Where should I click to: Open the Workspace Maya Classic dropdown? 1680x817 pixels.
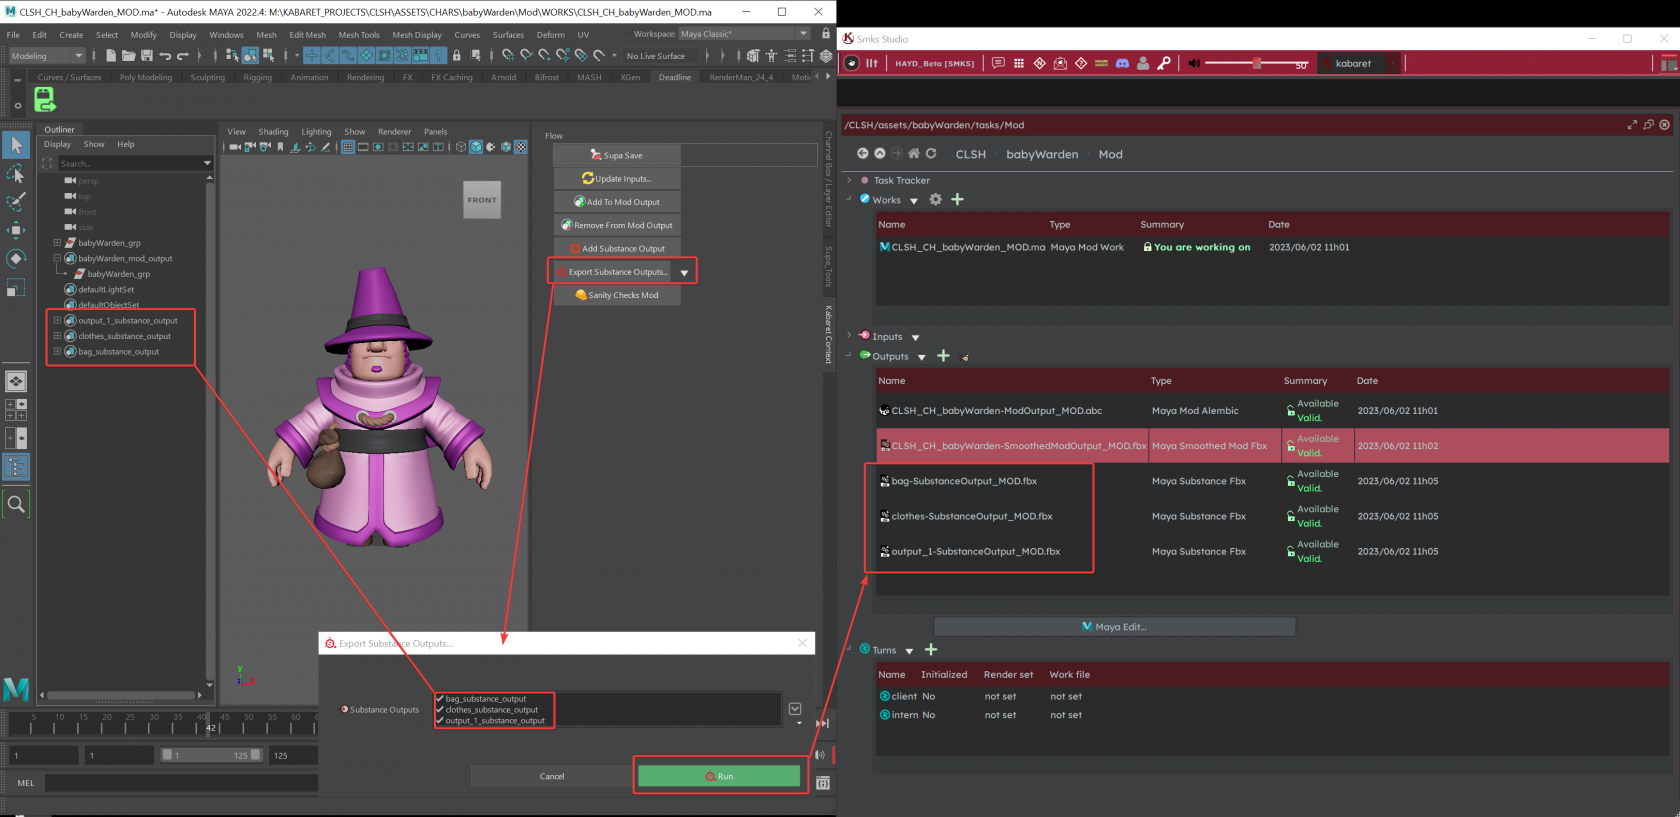743,34
